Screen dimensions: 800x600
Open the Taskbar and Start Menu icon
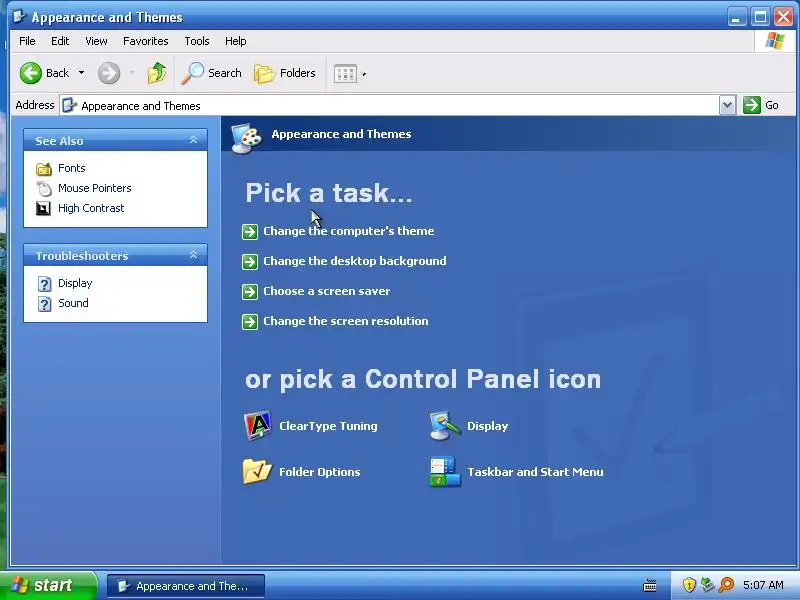point(445,472)
